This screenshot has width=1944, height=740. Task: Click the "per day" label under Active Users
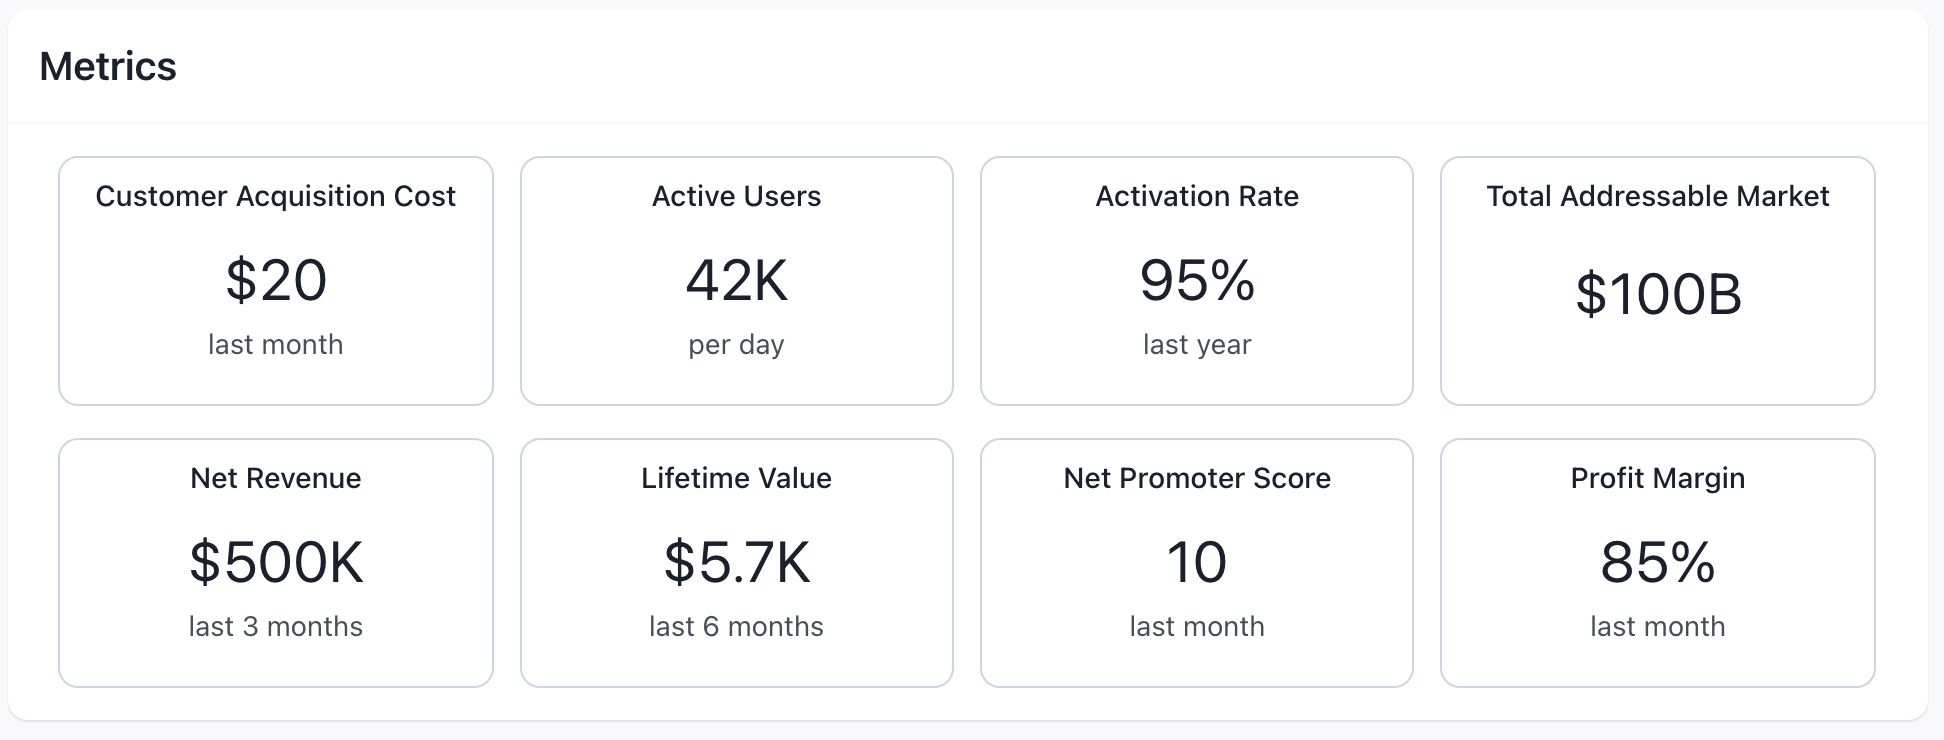pyautogui.click(x=736, y=344)
